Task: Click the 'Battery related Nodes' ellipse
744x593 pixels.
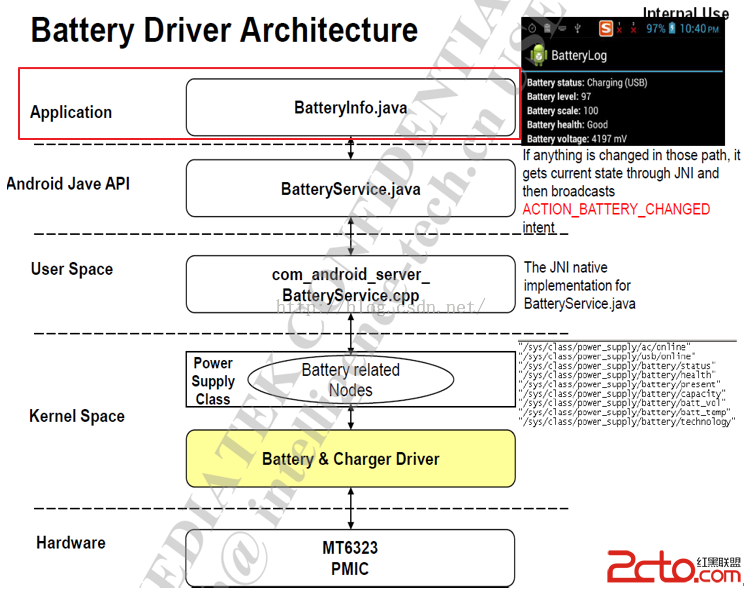Action: [351, 380]
